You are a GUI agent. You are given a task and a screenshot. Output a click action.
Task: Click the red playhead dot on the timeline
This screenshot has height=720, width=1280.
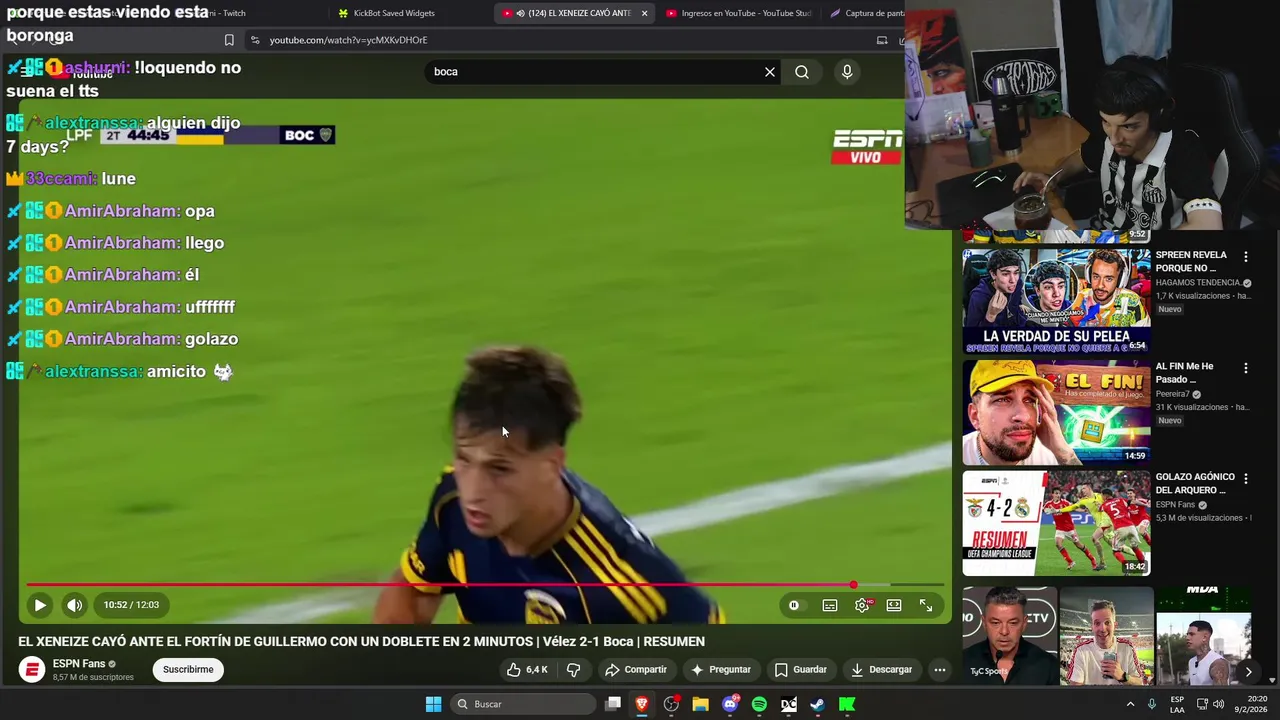pos(853,585)
